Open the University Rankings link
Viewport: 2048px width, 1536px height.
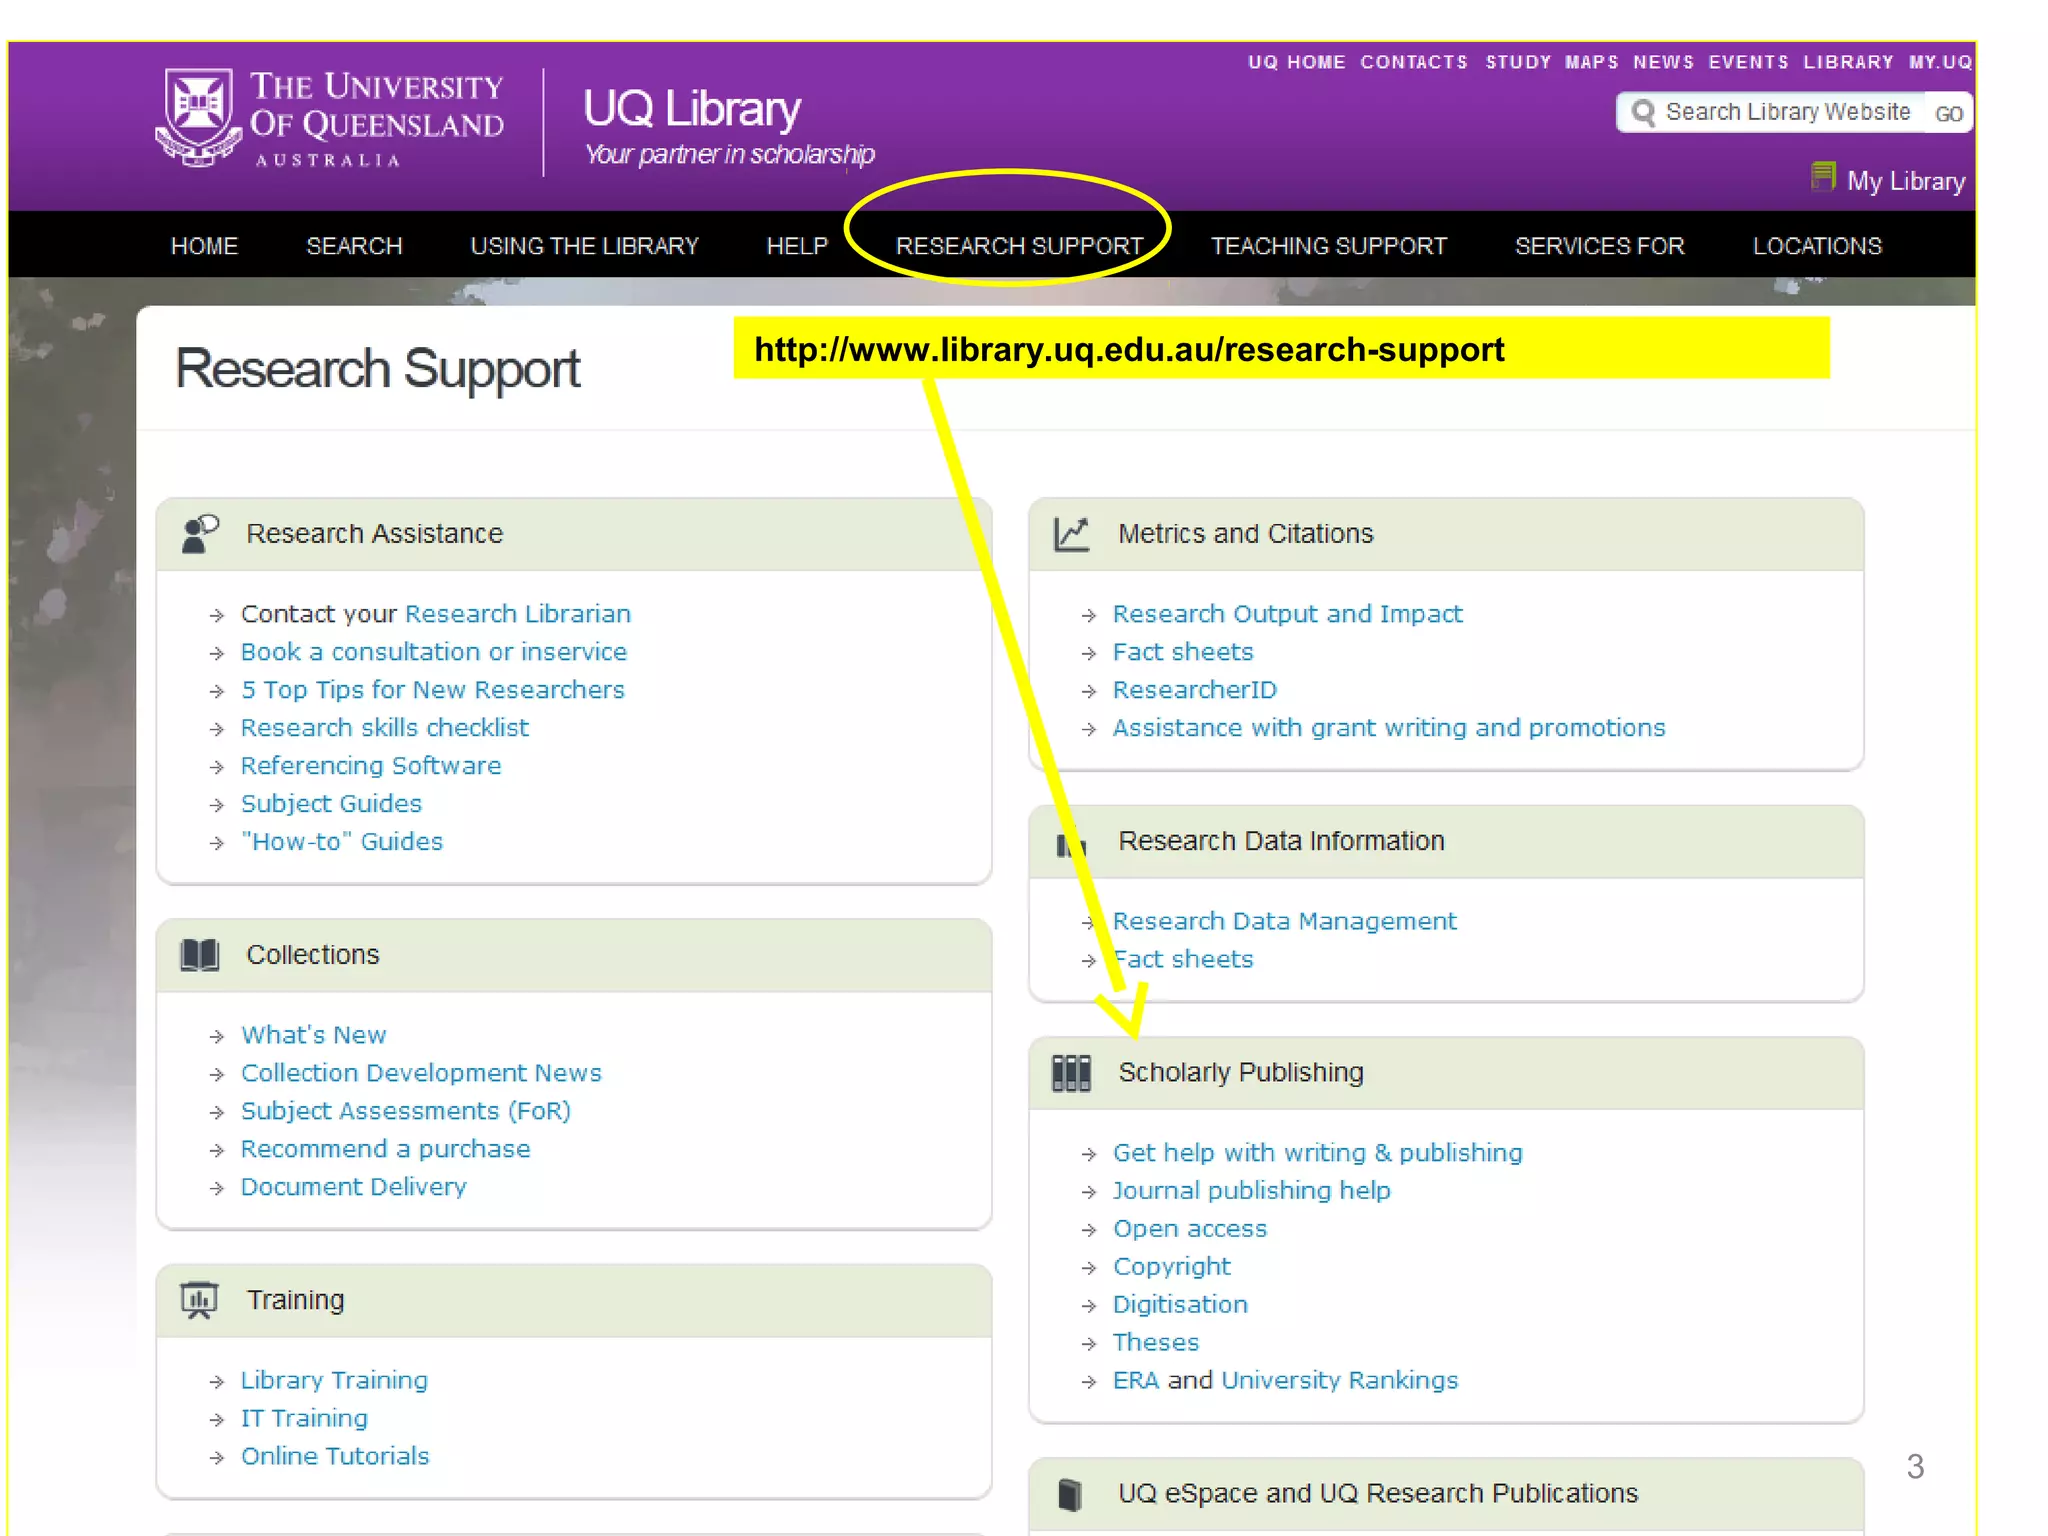(x=1340, y=1381)
